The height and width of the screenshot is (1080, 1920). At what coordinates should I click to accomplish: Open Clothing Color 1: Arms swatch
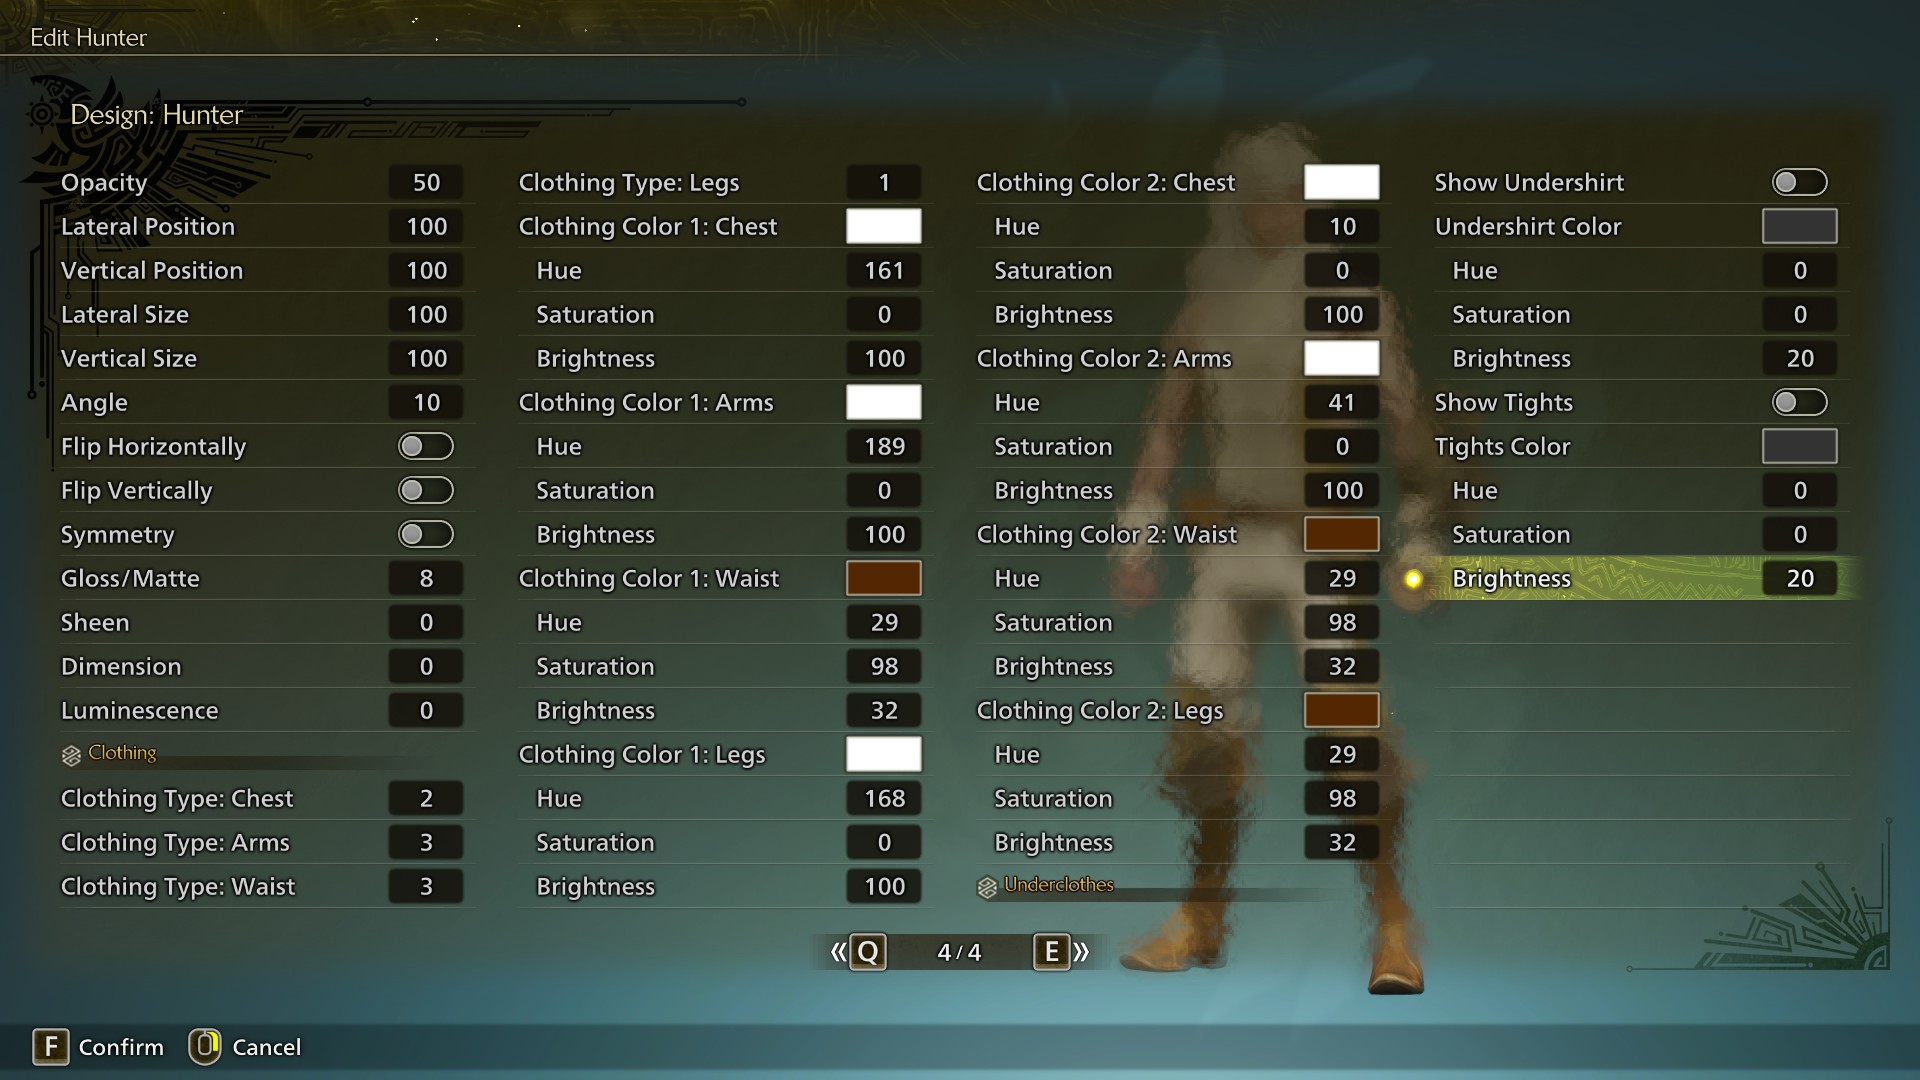(x=884, y=402)
